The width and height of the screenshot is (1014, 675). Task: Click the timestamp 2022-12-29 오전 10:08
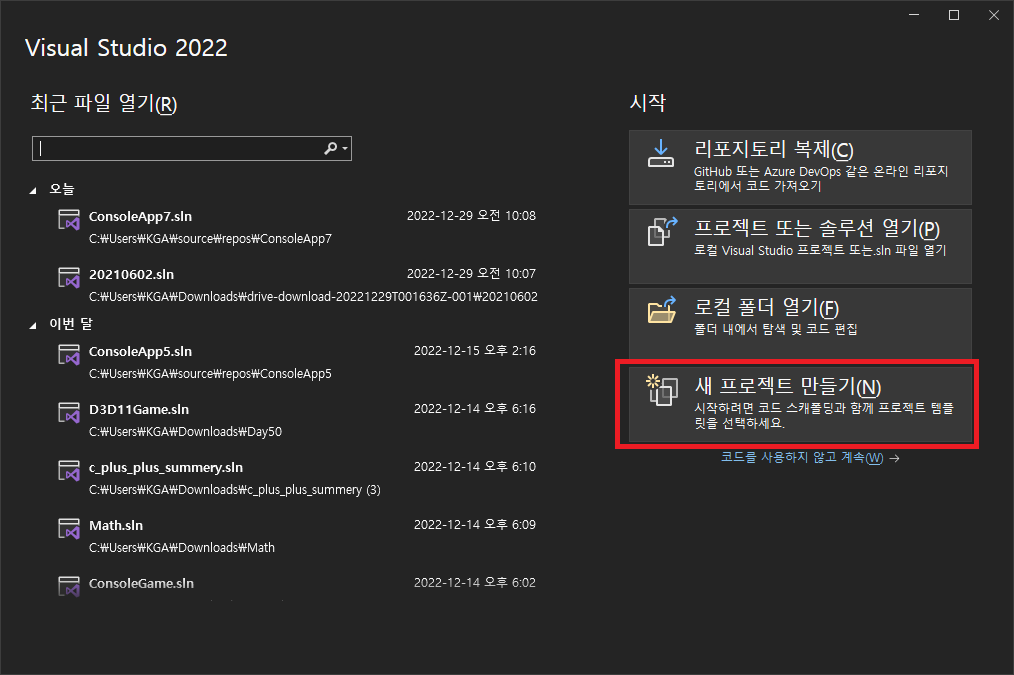471,216
